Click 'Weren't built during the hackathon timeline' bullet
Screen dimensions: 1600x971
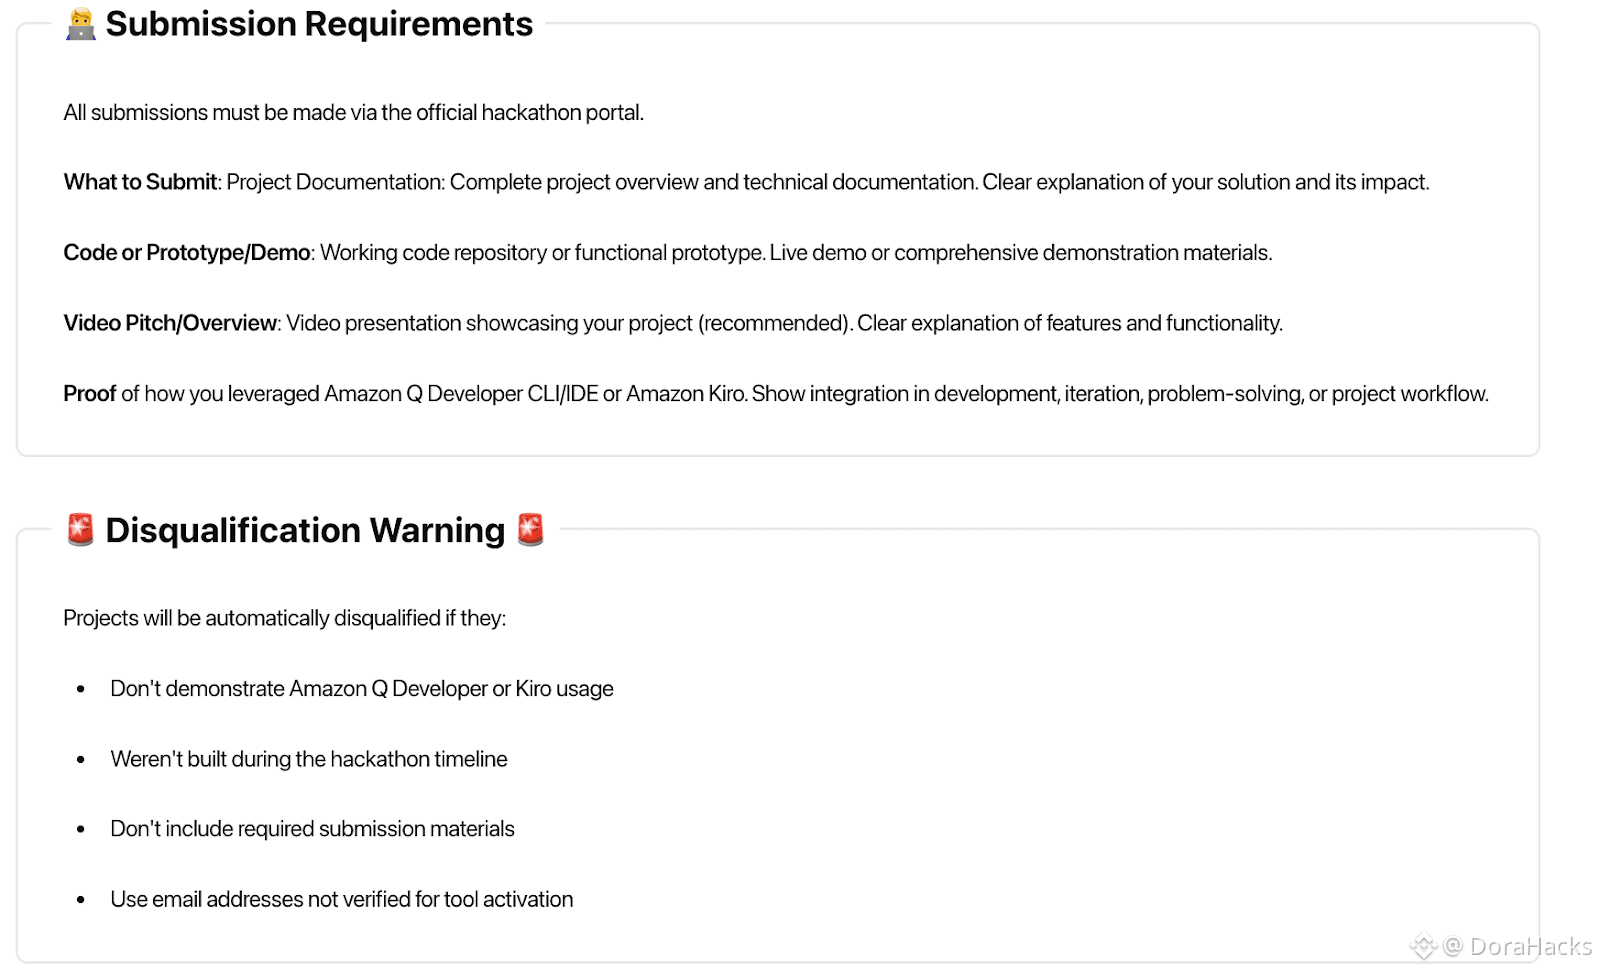coord(308,759)
